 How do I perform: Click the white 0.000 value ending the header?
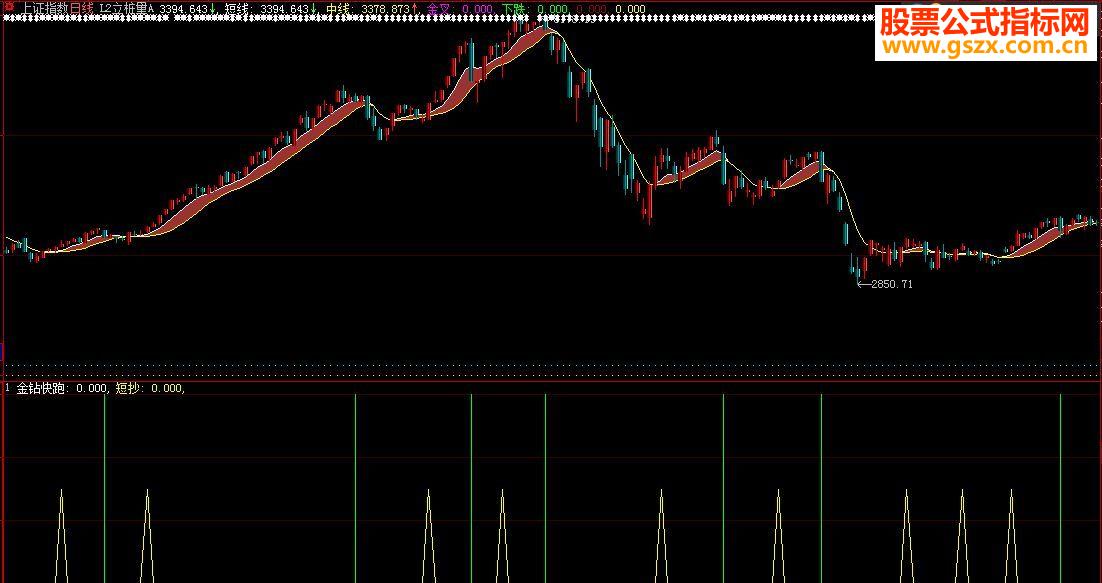(x=630, y=9)
